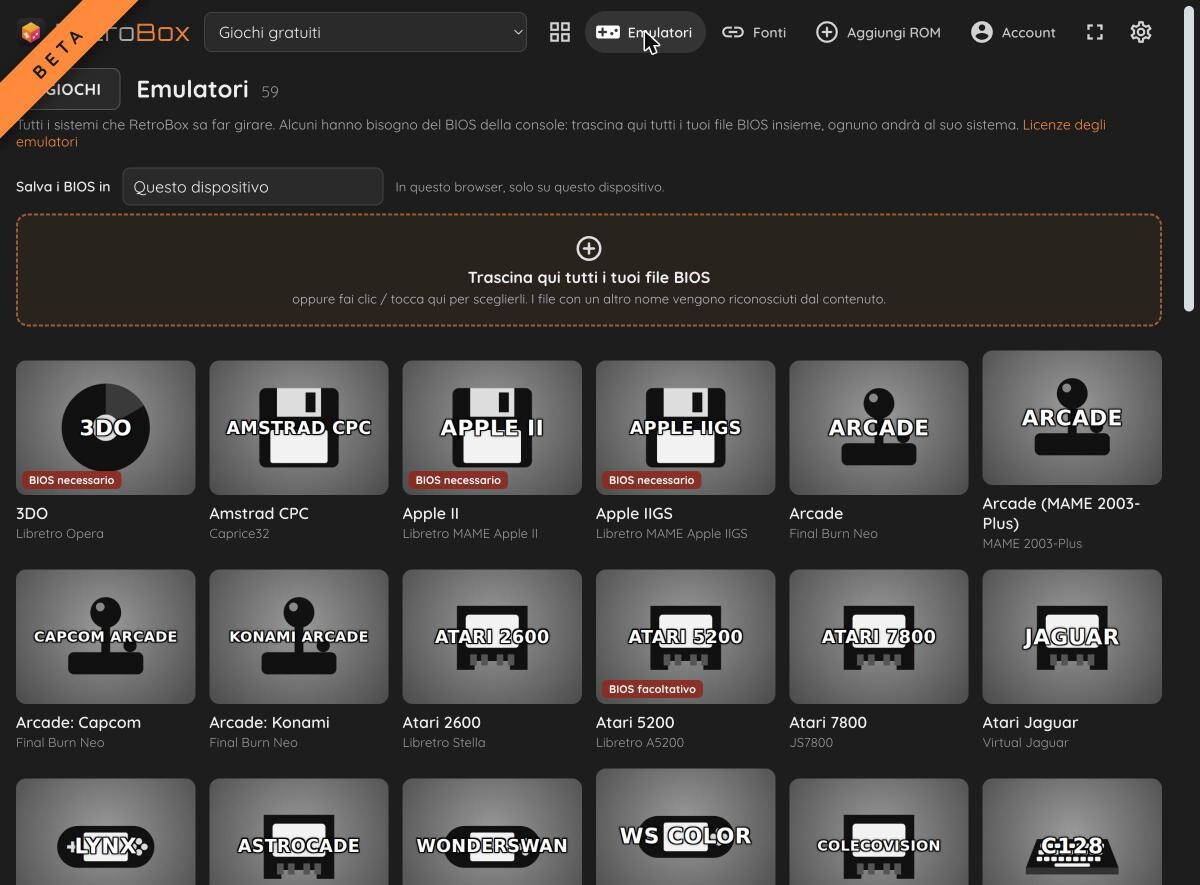This screenshot has width=1200, height=885.
Task: Click Aggiungi ROM in the header
Action: pyautogui.click(x=879, y=32)
